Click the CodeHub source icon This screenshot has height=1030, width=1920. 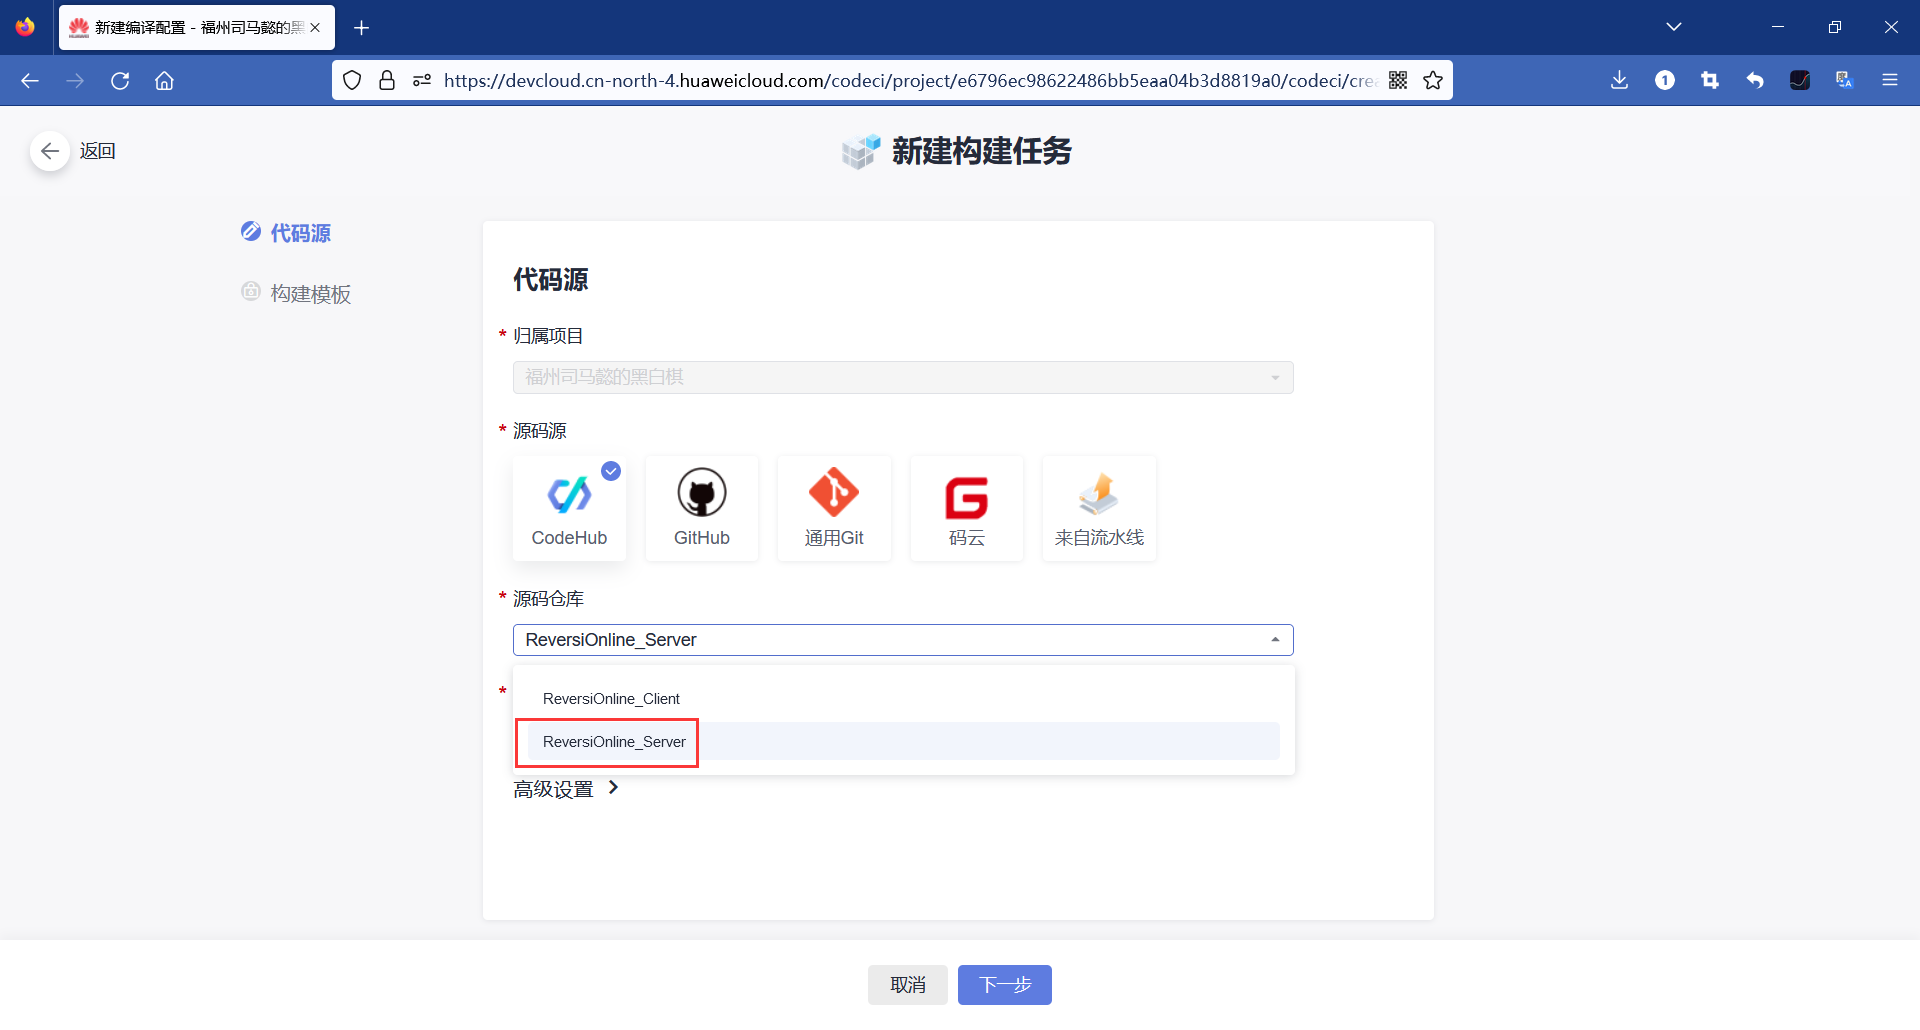tap(569, 507)
